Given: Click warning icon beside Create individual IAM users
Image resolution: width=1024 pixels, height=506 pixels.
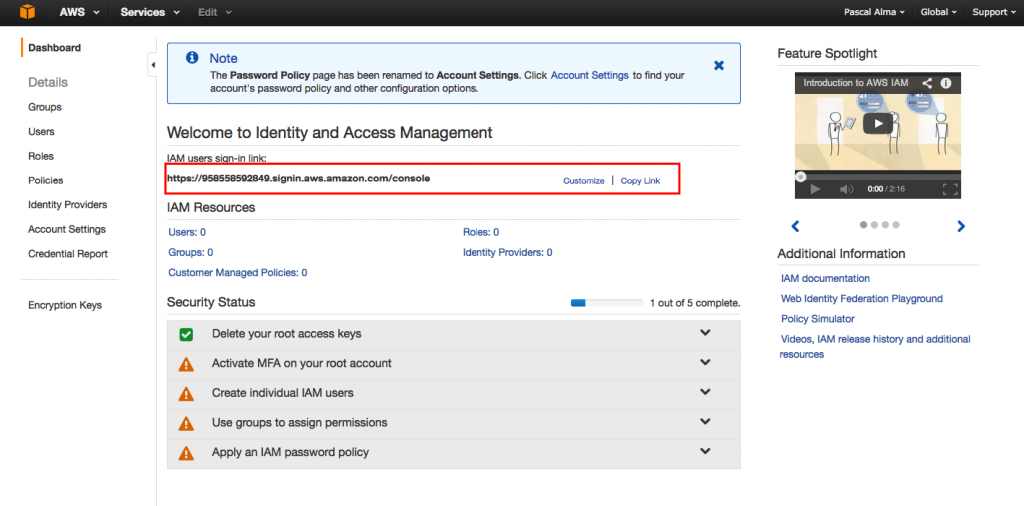Looking at the screenshot, I should click(186, 394).
